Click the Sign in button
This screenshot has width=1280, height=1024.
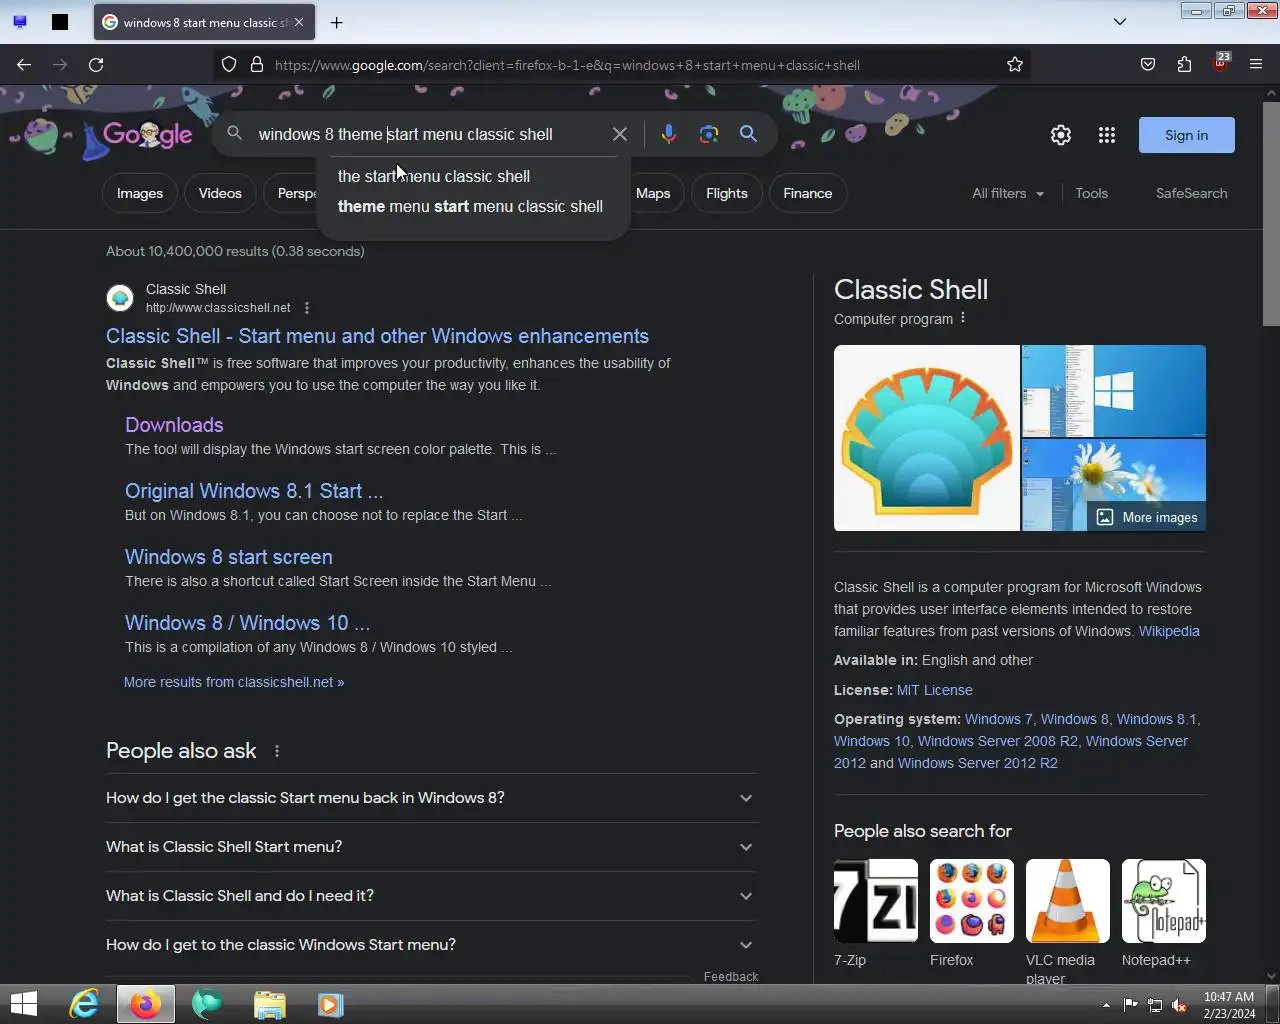(x=1186, y=135)
